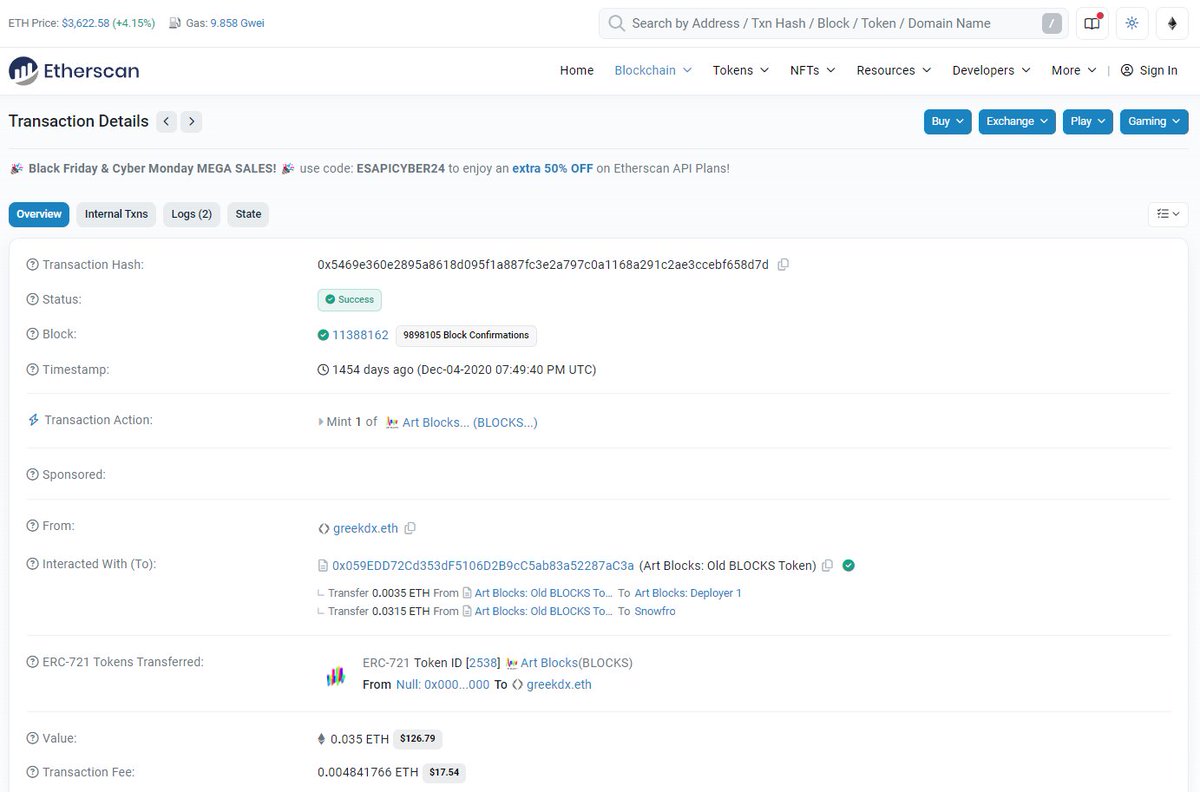Click help icon next to Interacted With
1200x792 pixels.
coord(33,564)
